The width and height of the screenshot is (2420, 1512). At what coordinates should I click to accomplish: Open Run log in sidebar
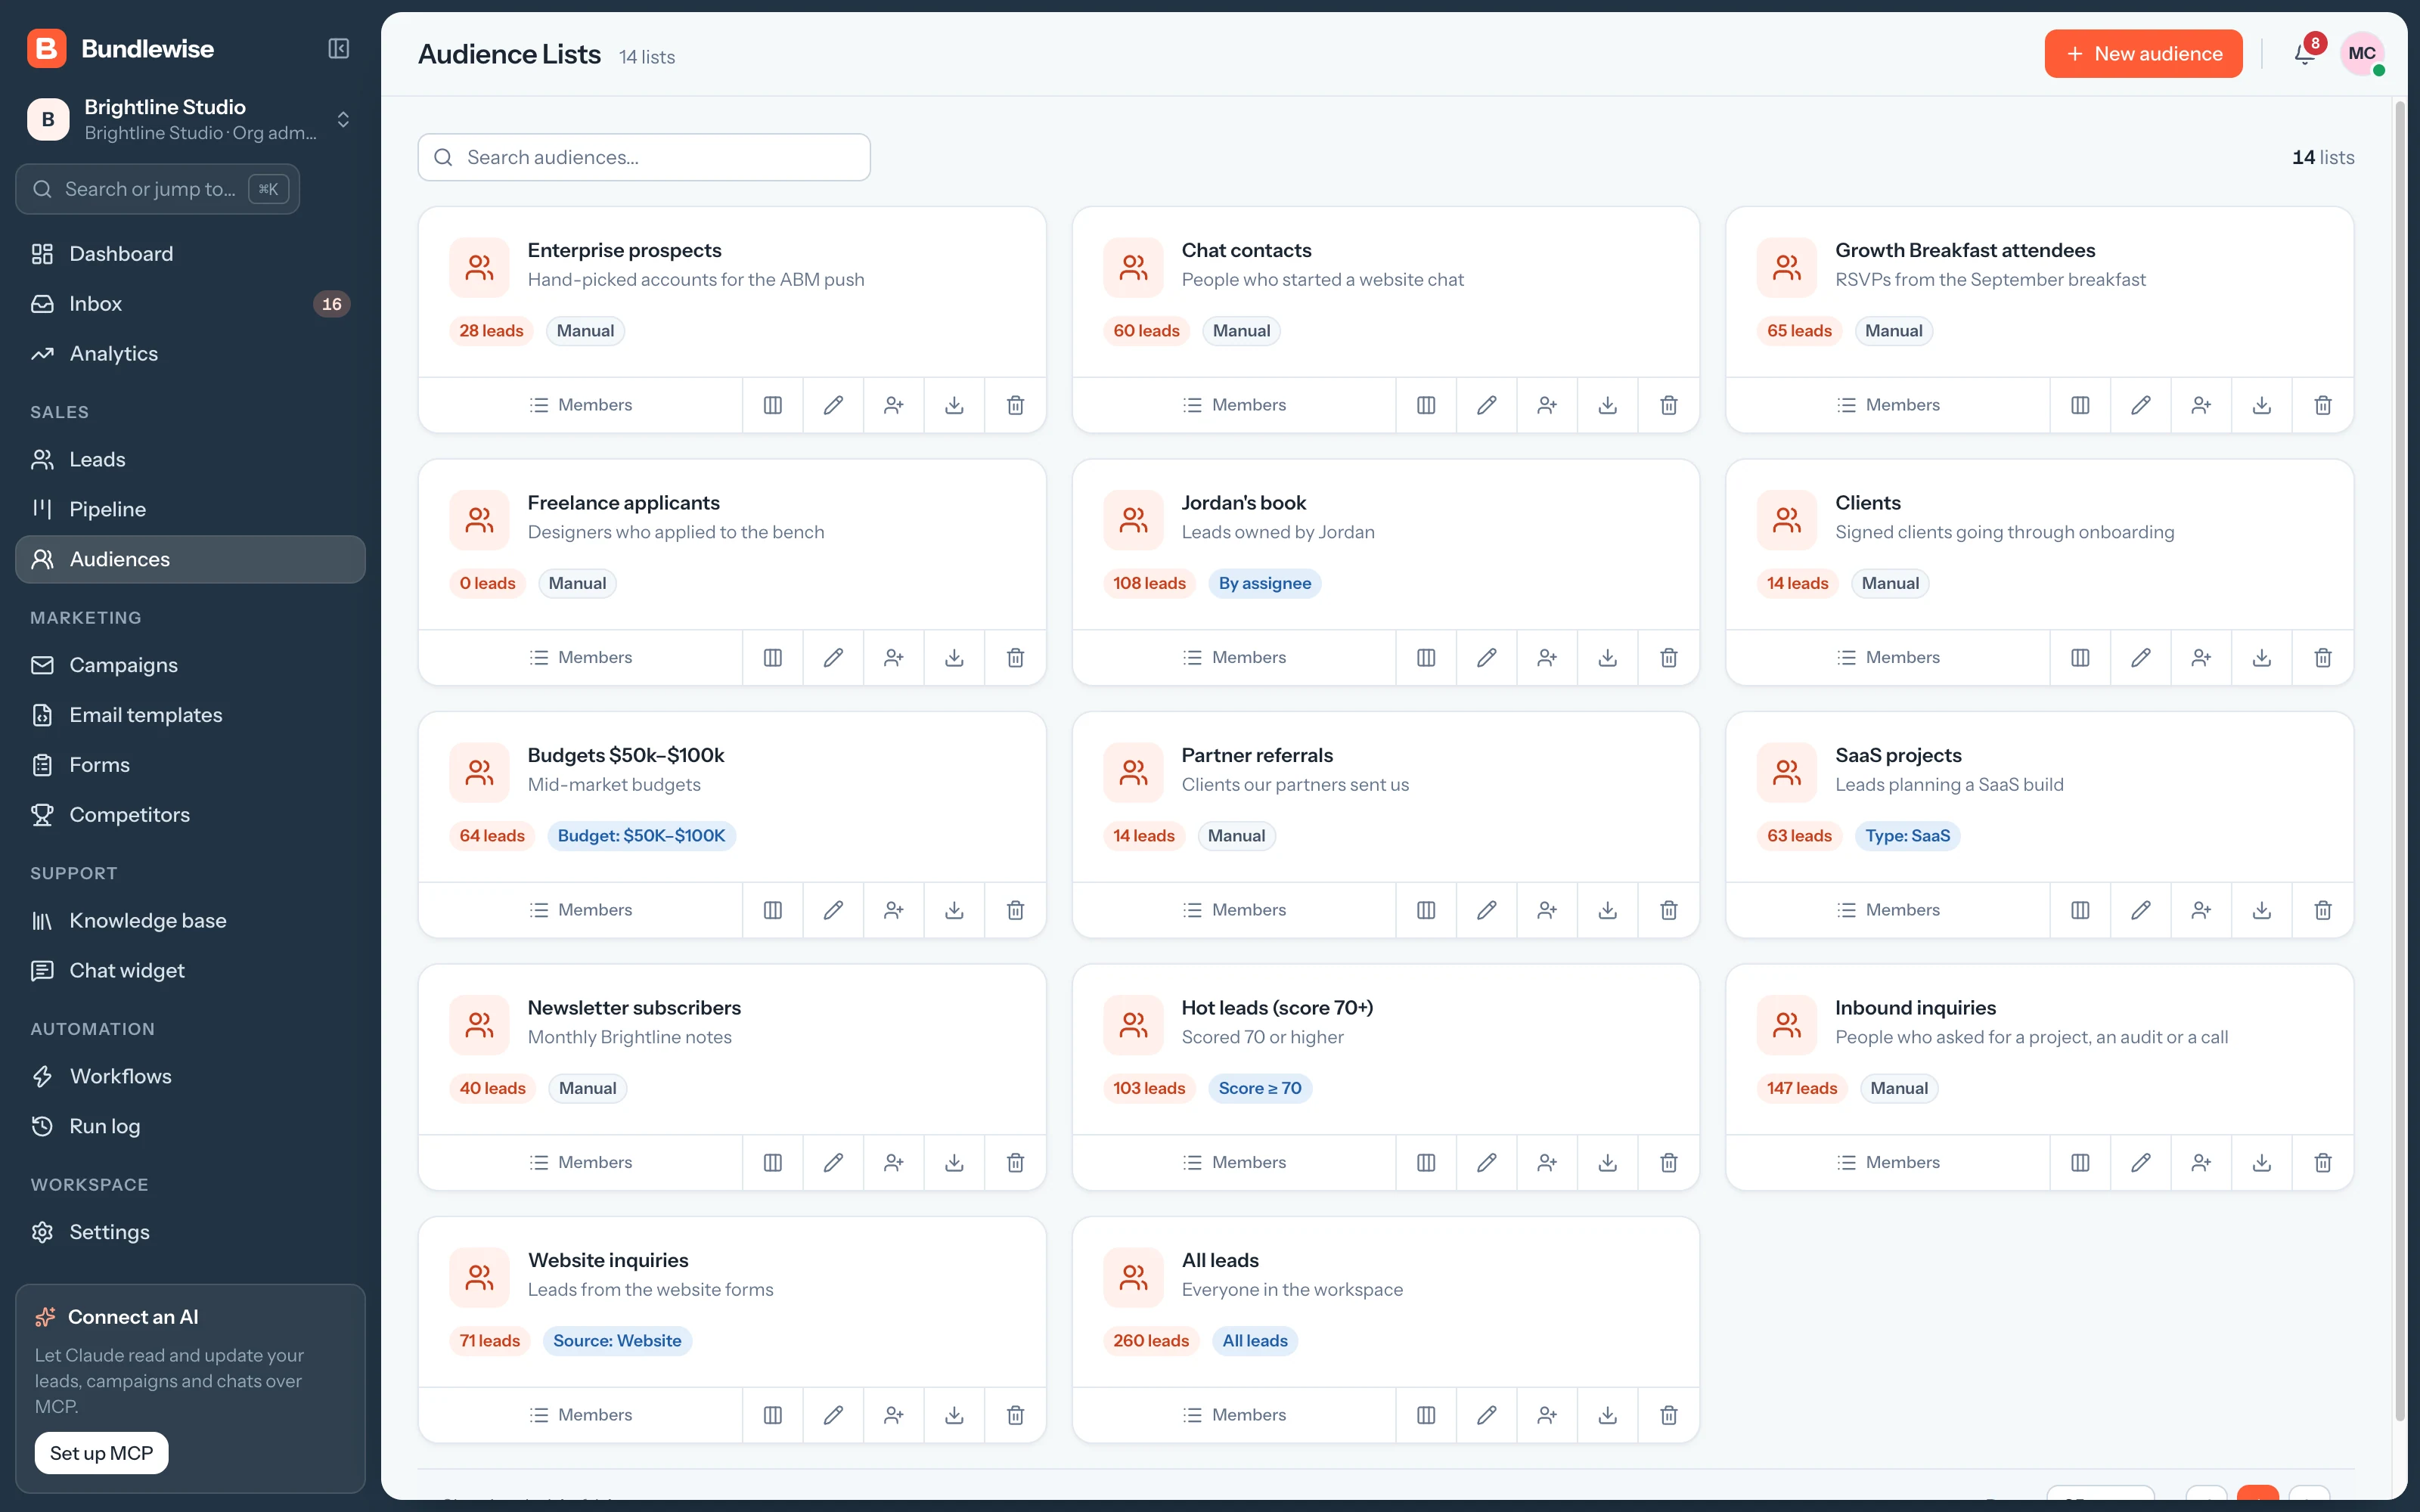coord(190,1126)
